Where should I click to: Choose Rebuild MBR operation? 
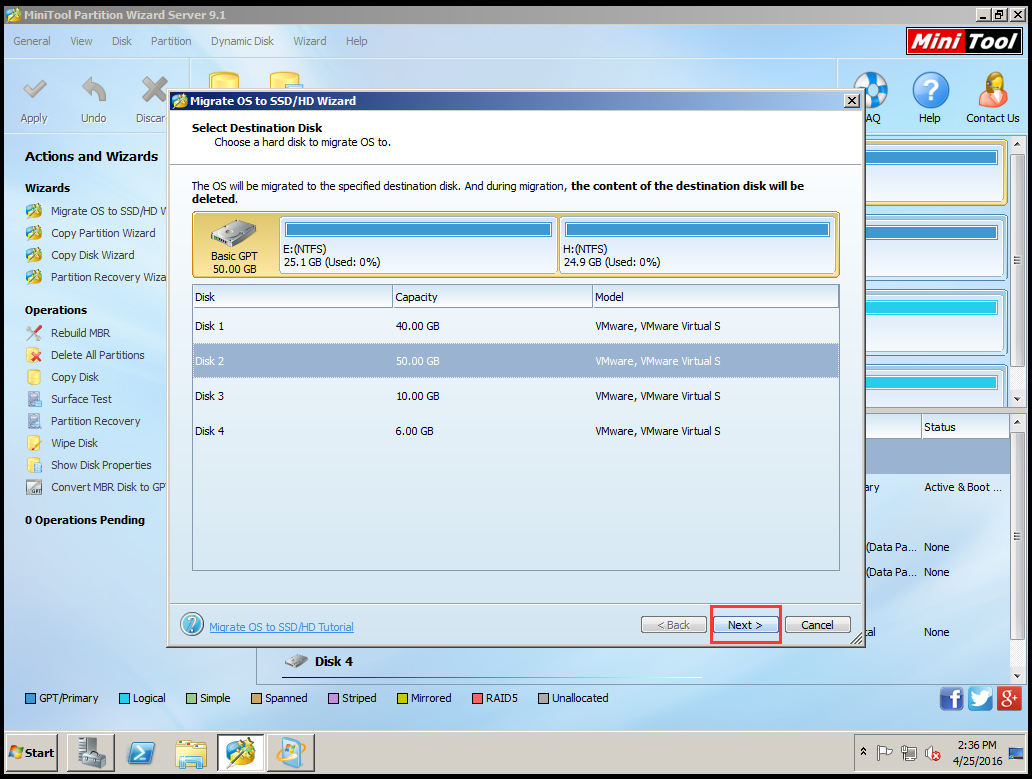(x=68, y=333)
